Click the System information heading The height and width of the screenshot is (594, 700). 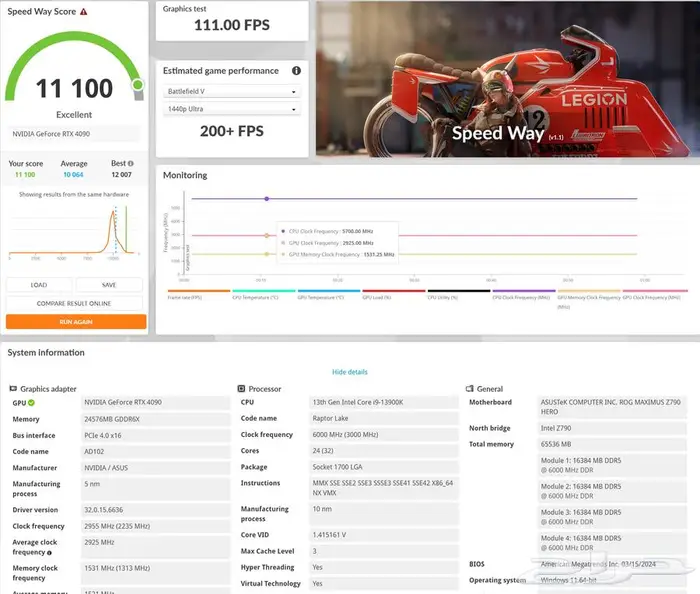46,353
